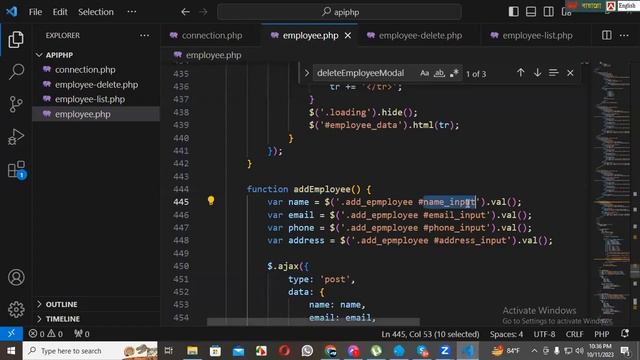
Task: Open employee-list.php in the explorer tree
Action: [x=90, y=99]
